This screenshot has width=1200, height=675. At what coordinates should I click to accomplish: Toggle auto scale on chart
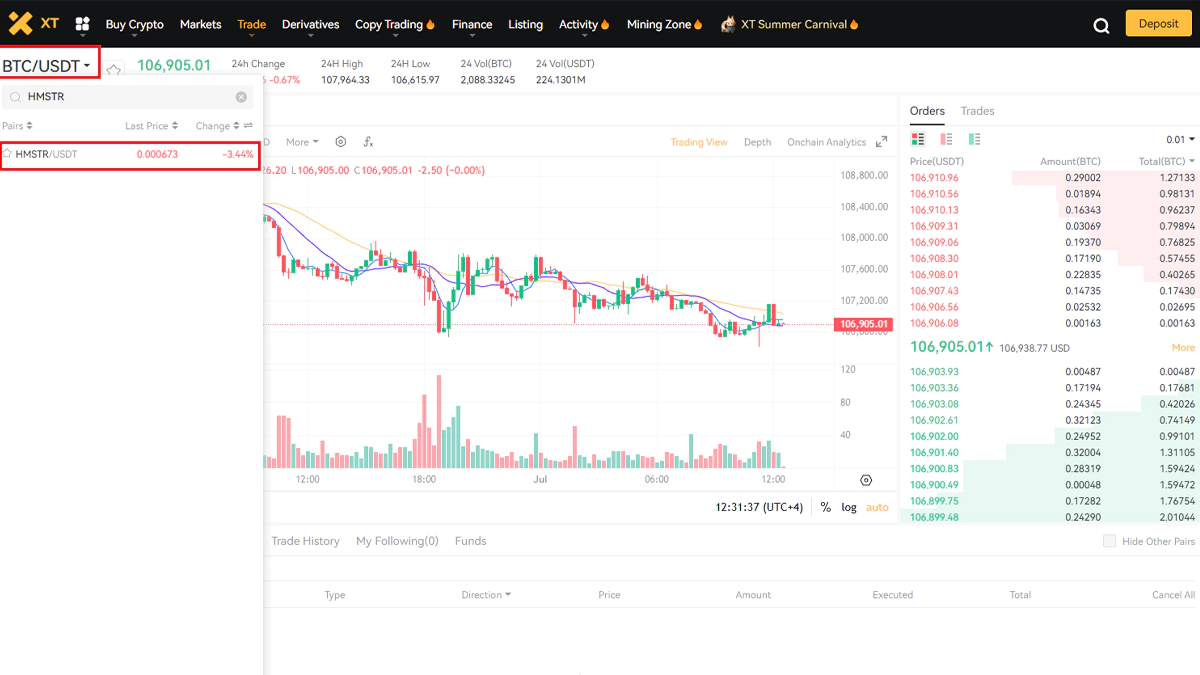877,507
